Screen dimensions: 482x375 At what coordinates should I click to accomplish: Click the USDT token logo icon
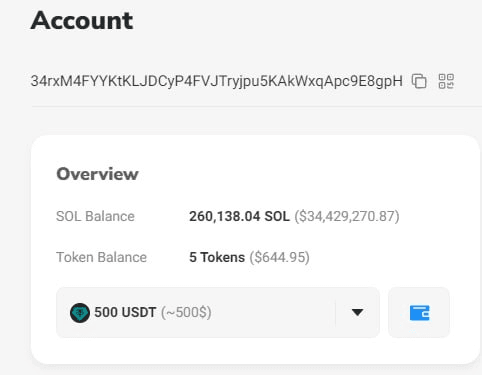(x=80, y=313)
